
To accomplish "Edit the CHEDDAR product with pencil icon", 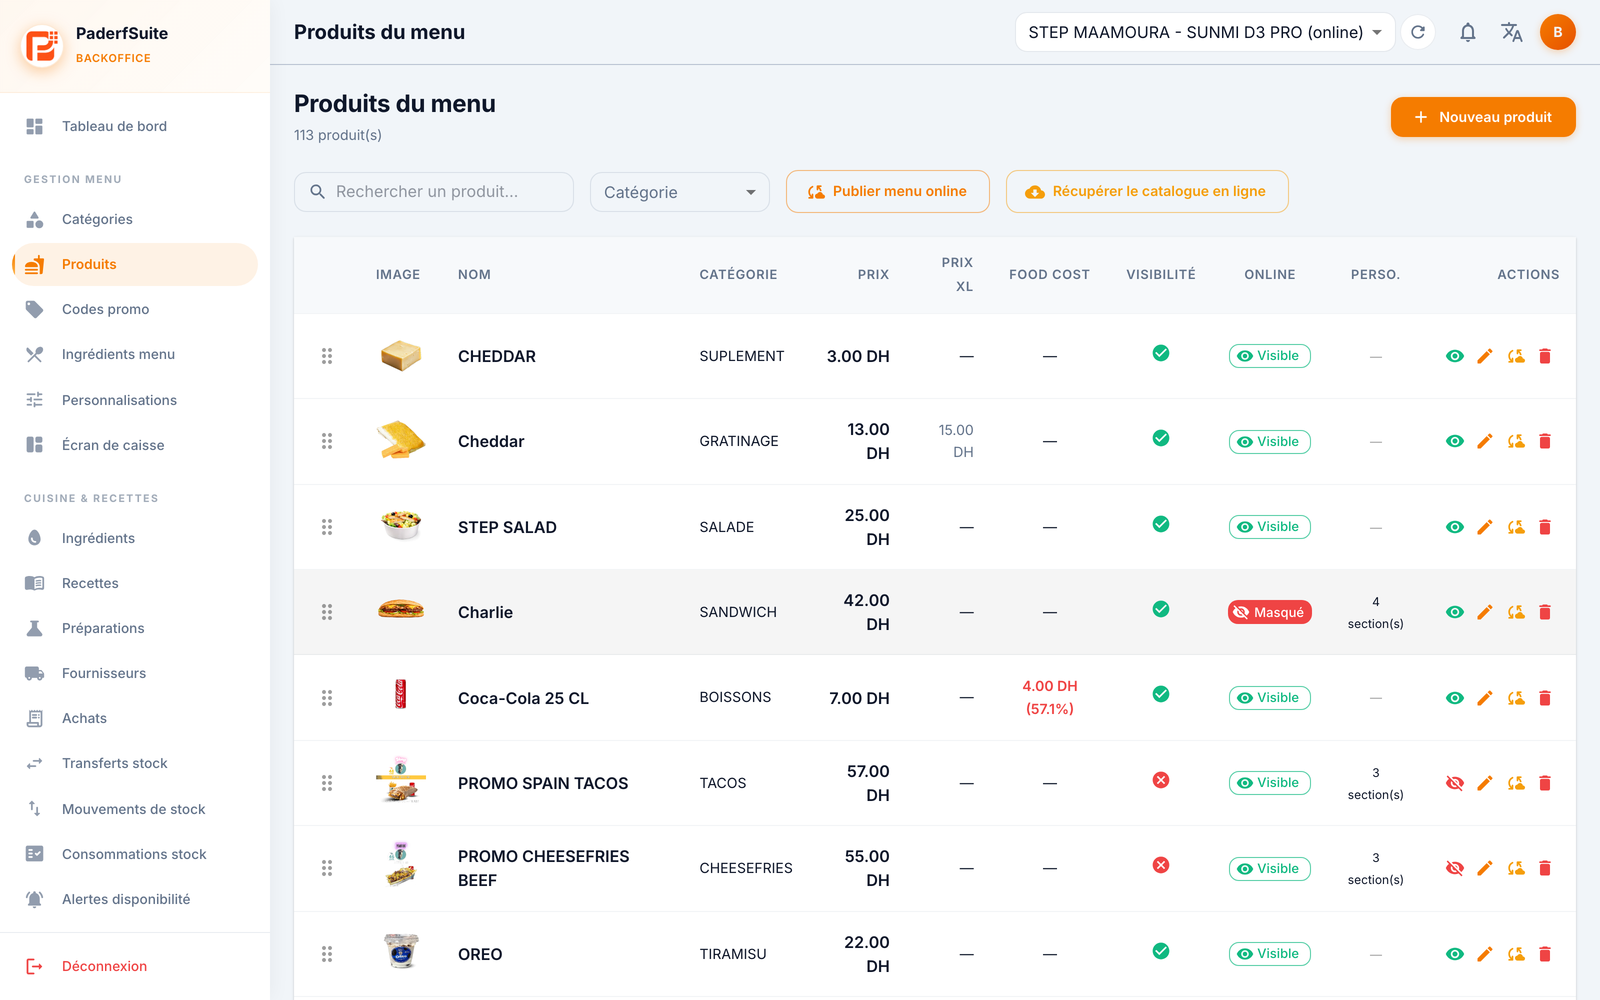I will pyautogui.click(x=1485, y=356).
